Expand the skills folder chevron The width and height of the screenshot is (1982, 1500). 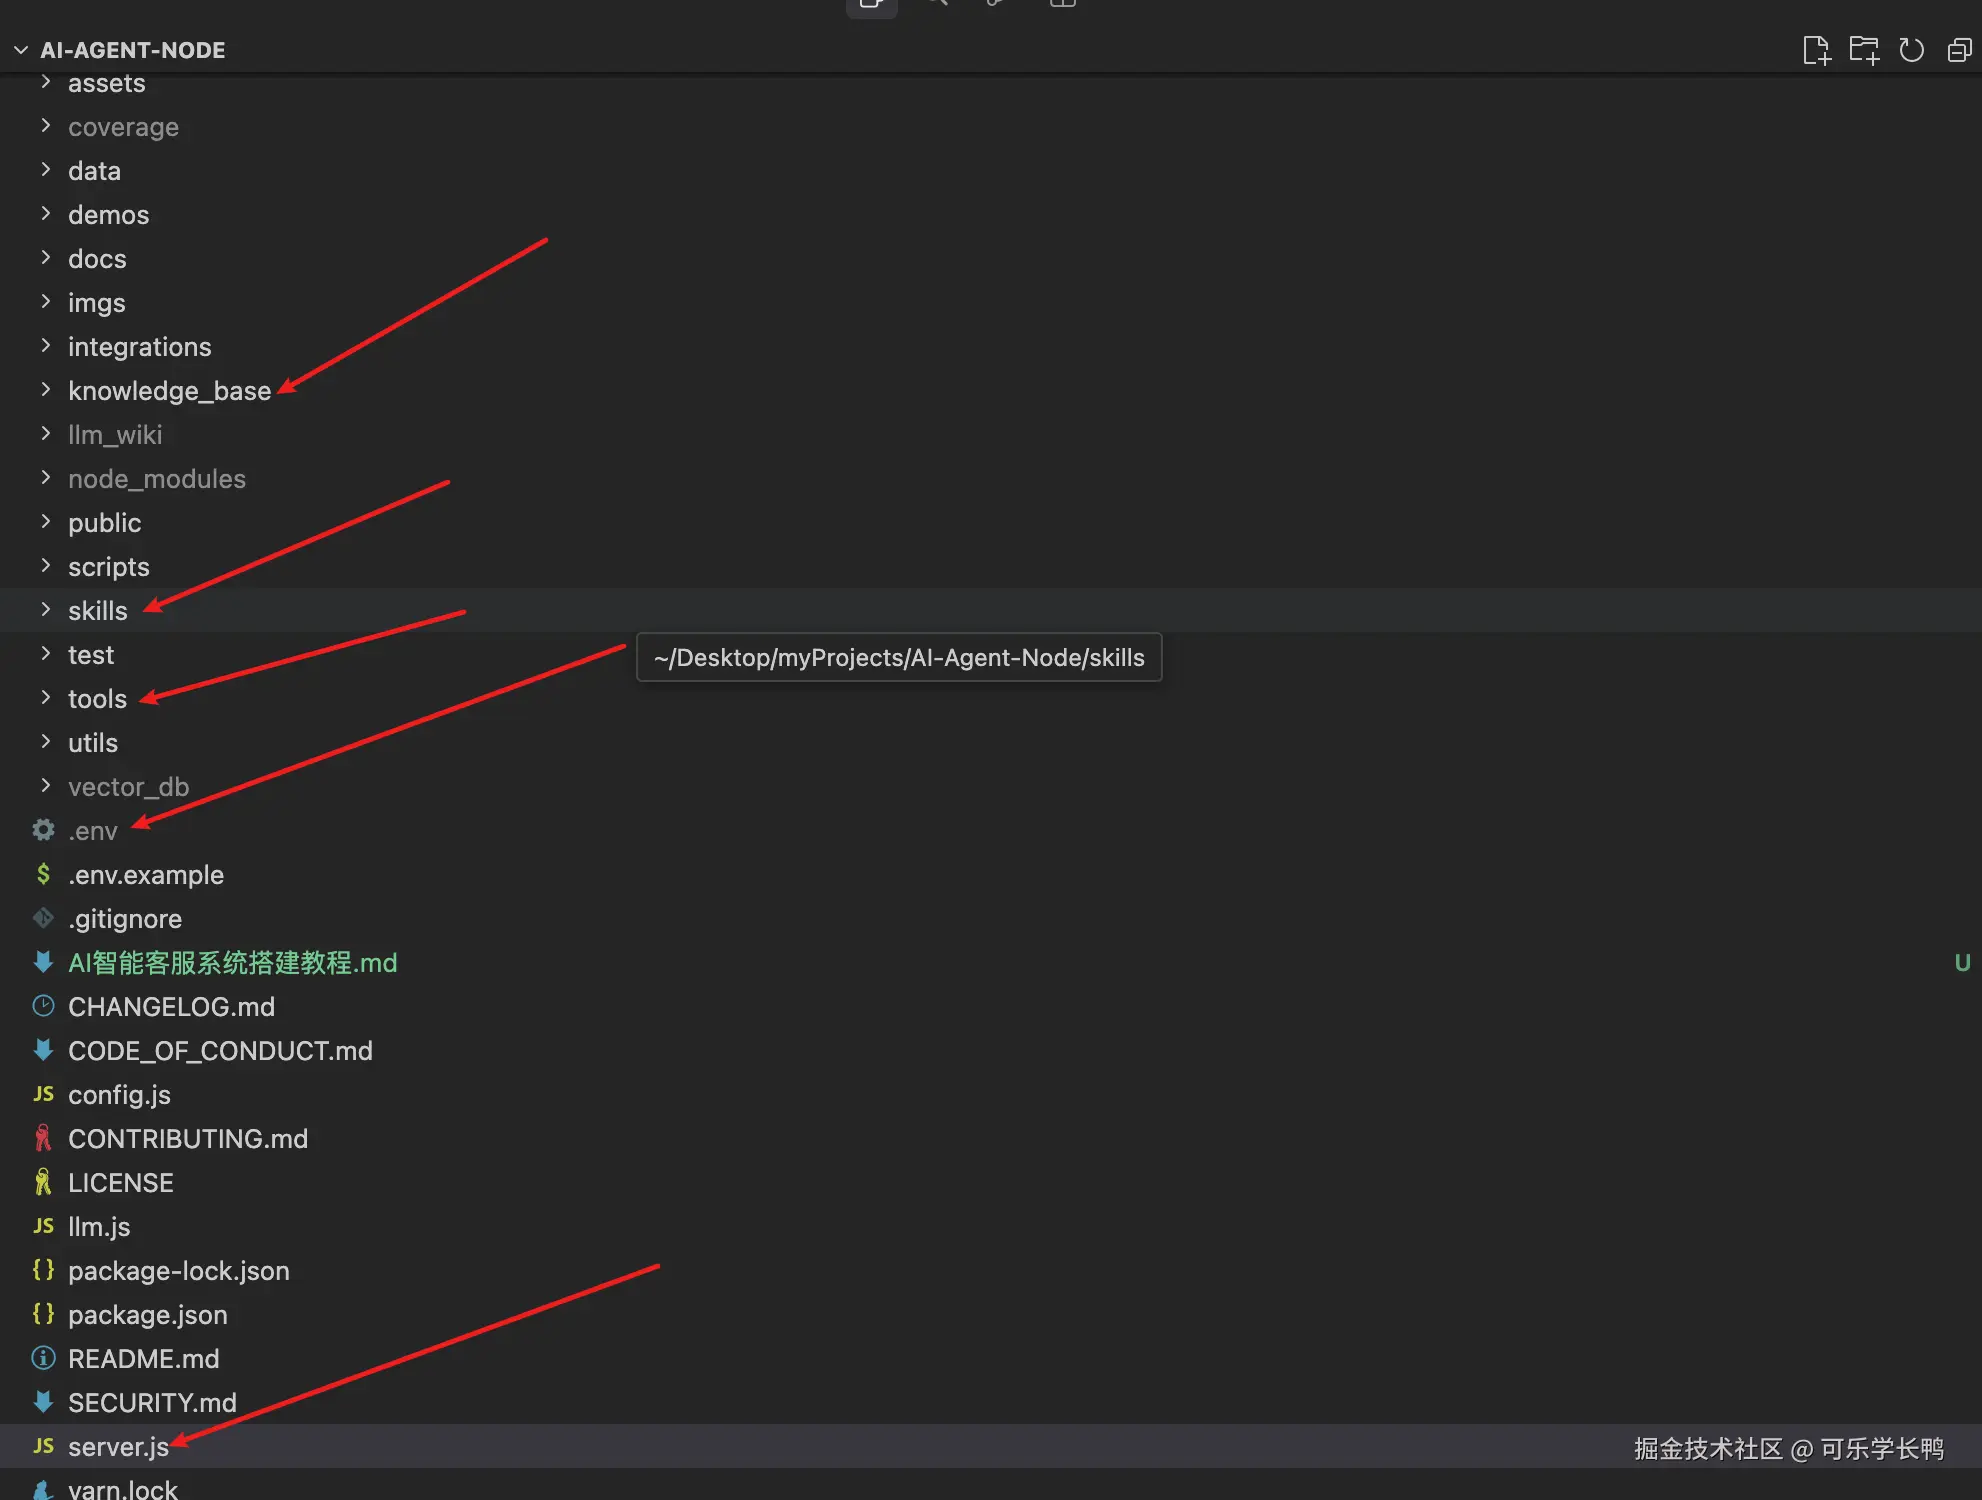(45, 610)
